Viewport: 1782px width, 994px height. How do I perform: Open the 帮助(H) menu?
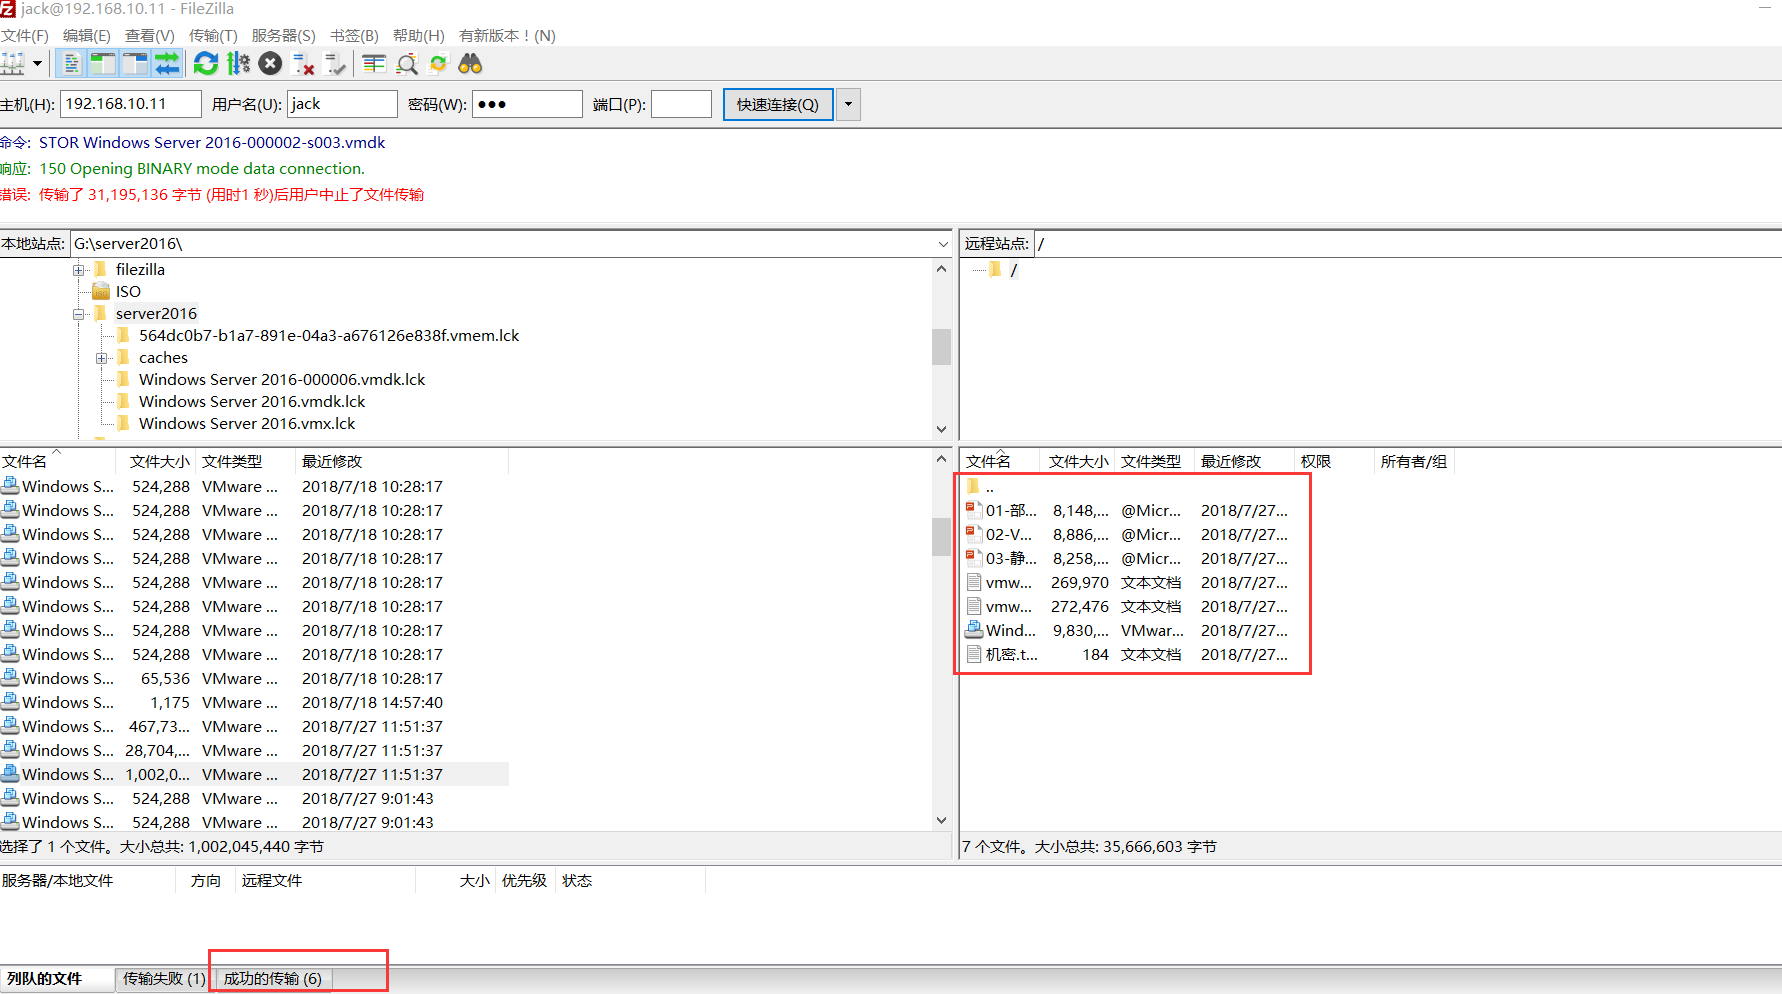419,35
